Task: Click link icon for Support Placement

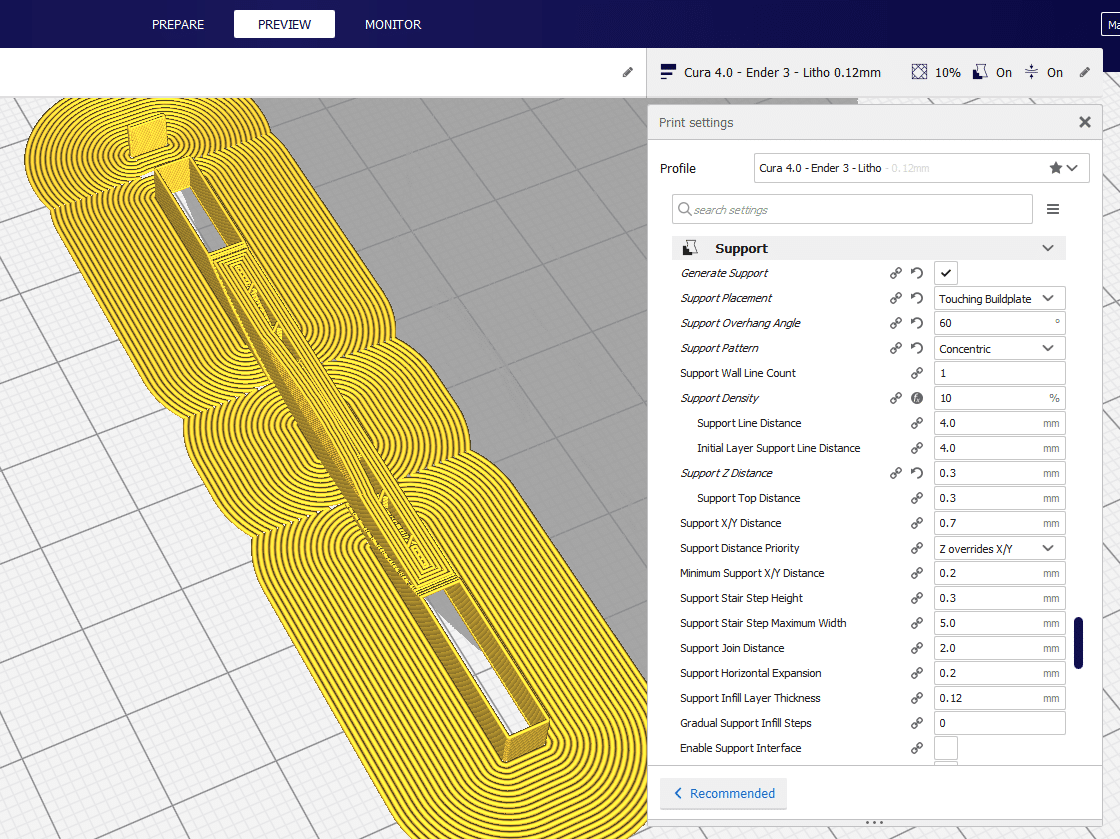Action: pos(896,298)
